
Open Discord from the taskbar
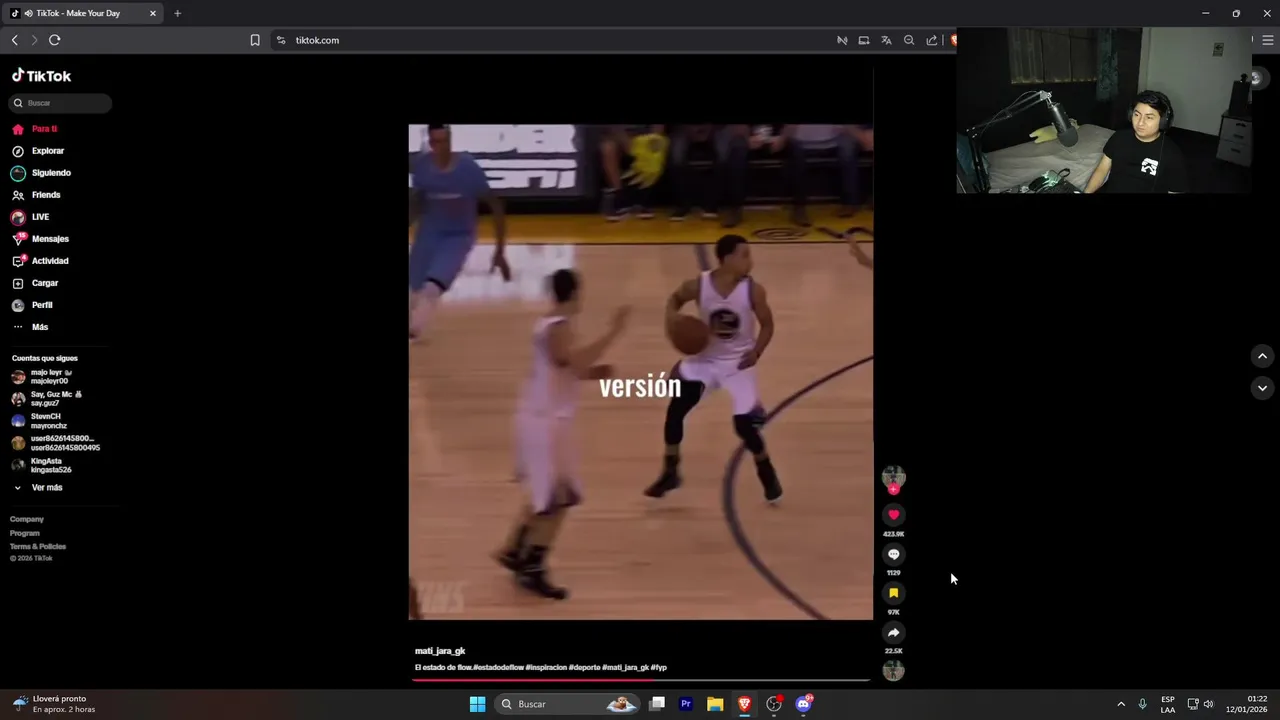click(x=803, y=704)
